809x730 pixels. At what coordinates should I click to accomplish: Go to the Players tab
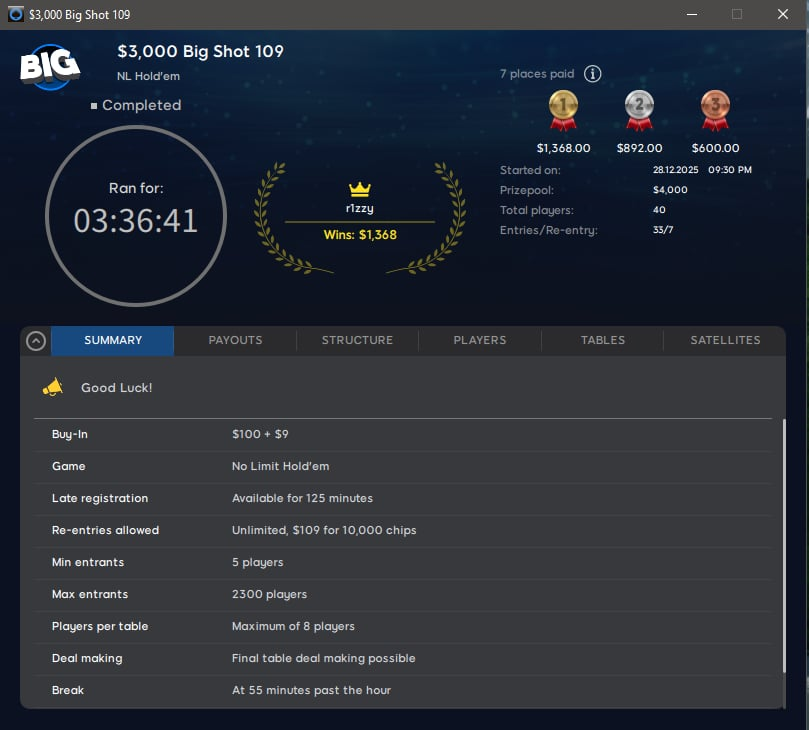pos(480,340)
